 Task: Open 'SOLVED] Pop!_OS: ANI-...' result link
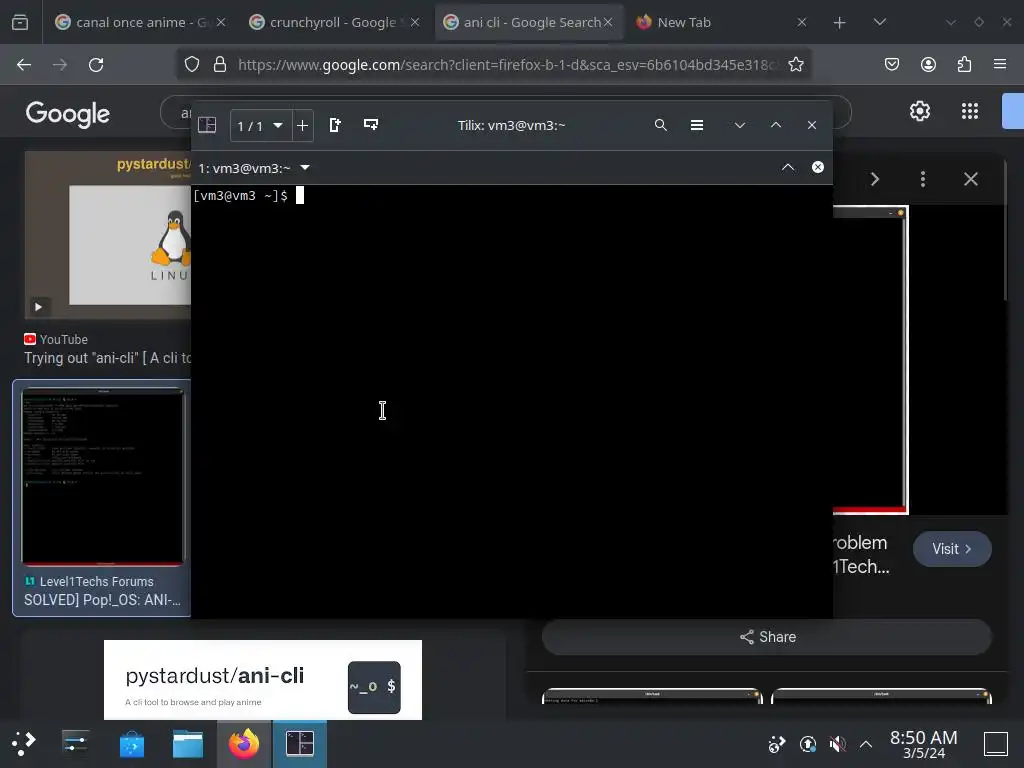[103, 600]
